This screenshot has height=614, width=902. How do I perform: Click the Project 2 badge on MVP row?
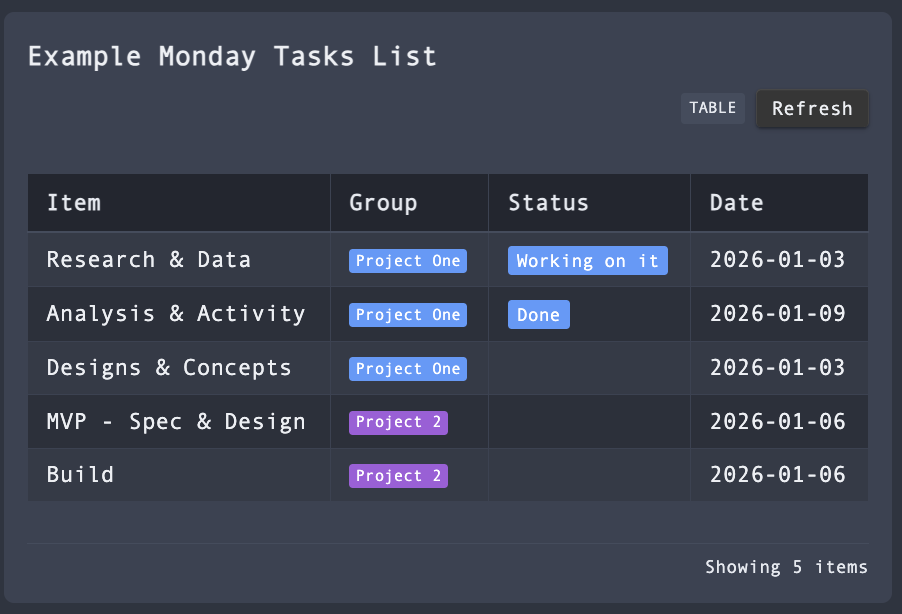[x=398, y=421]
